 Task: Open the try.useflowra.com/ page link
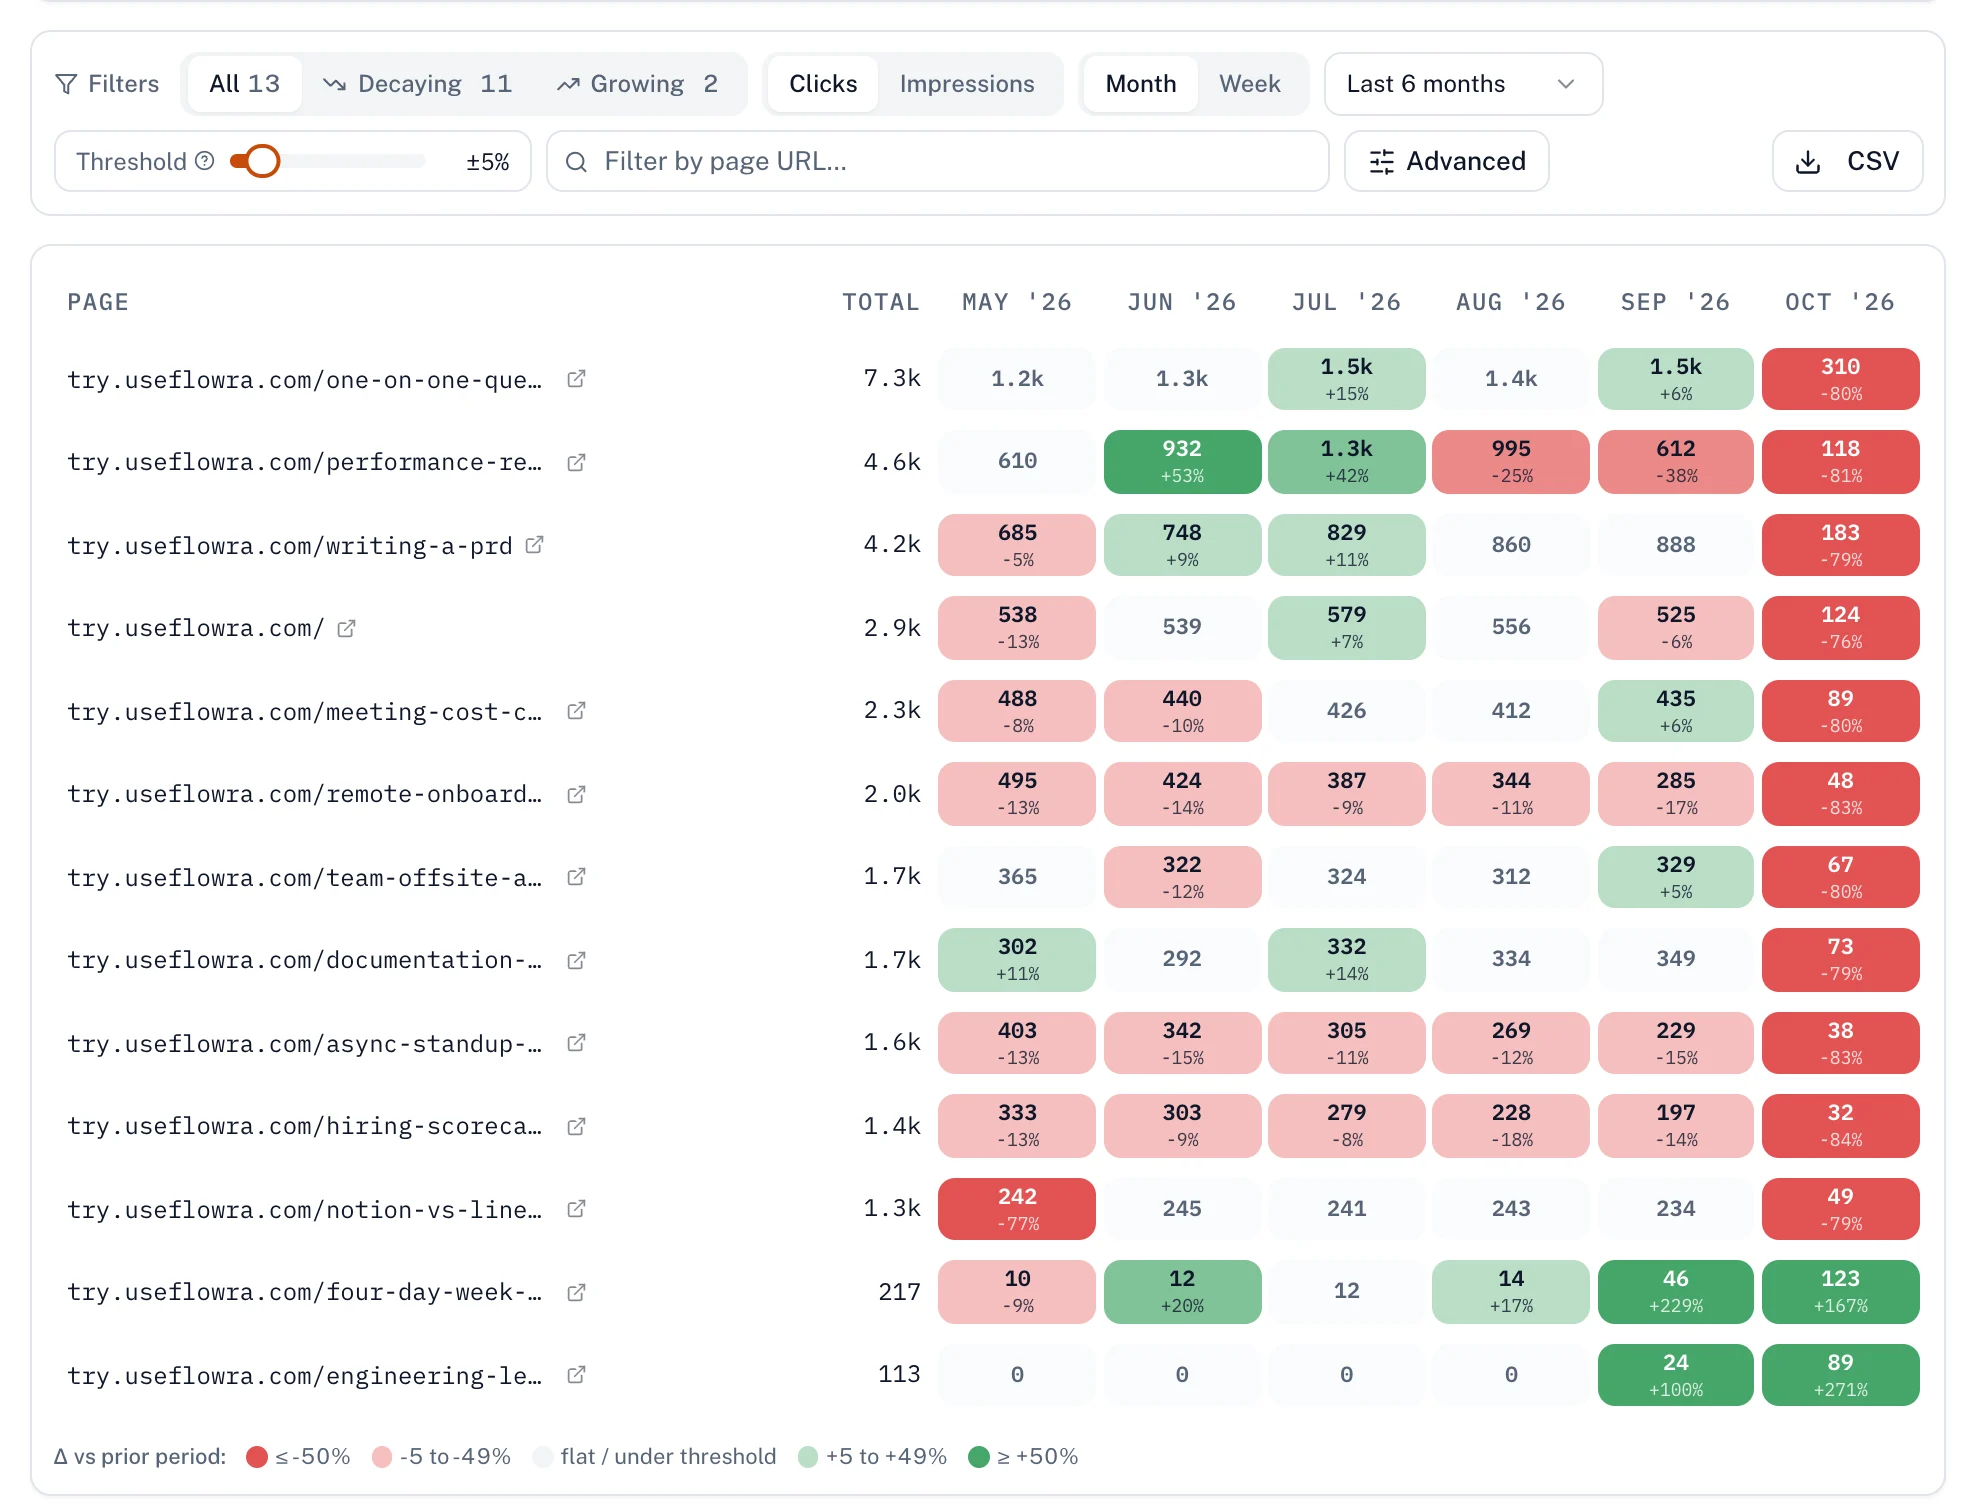coord(196,628)
